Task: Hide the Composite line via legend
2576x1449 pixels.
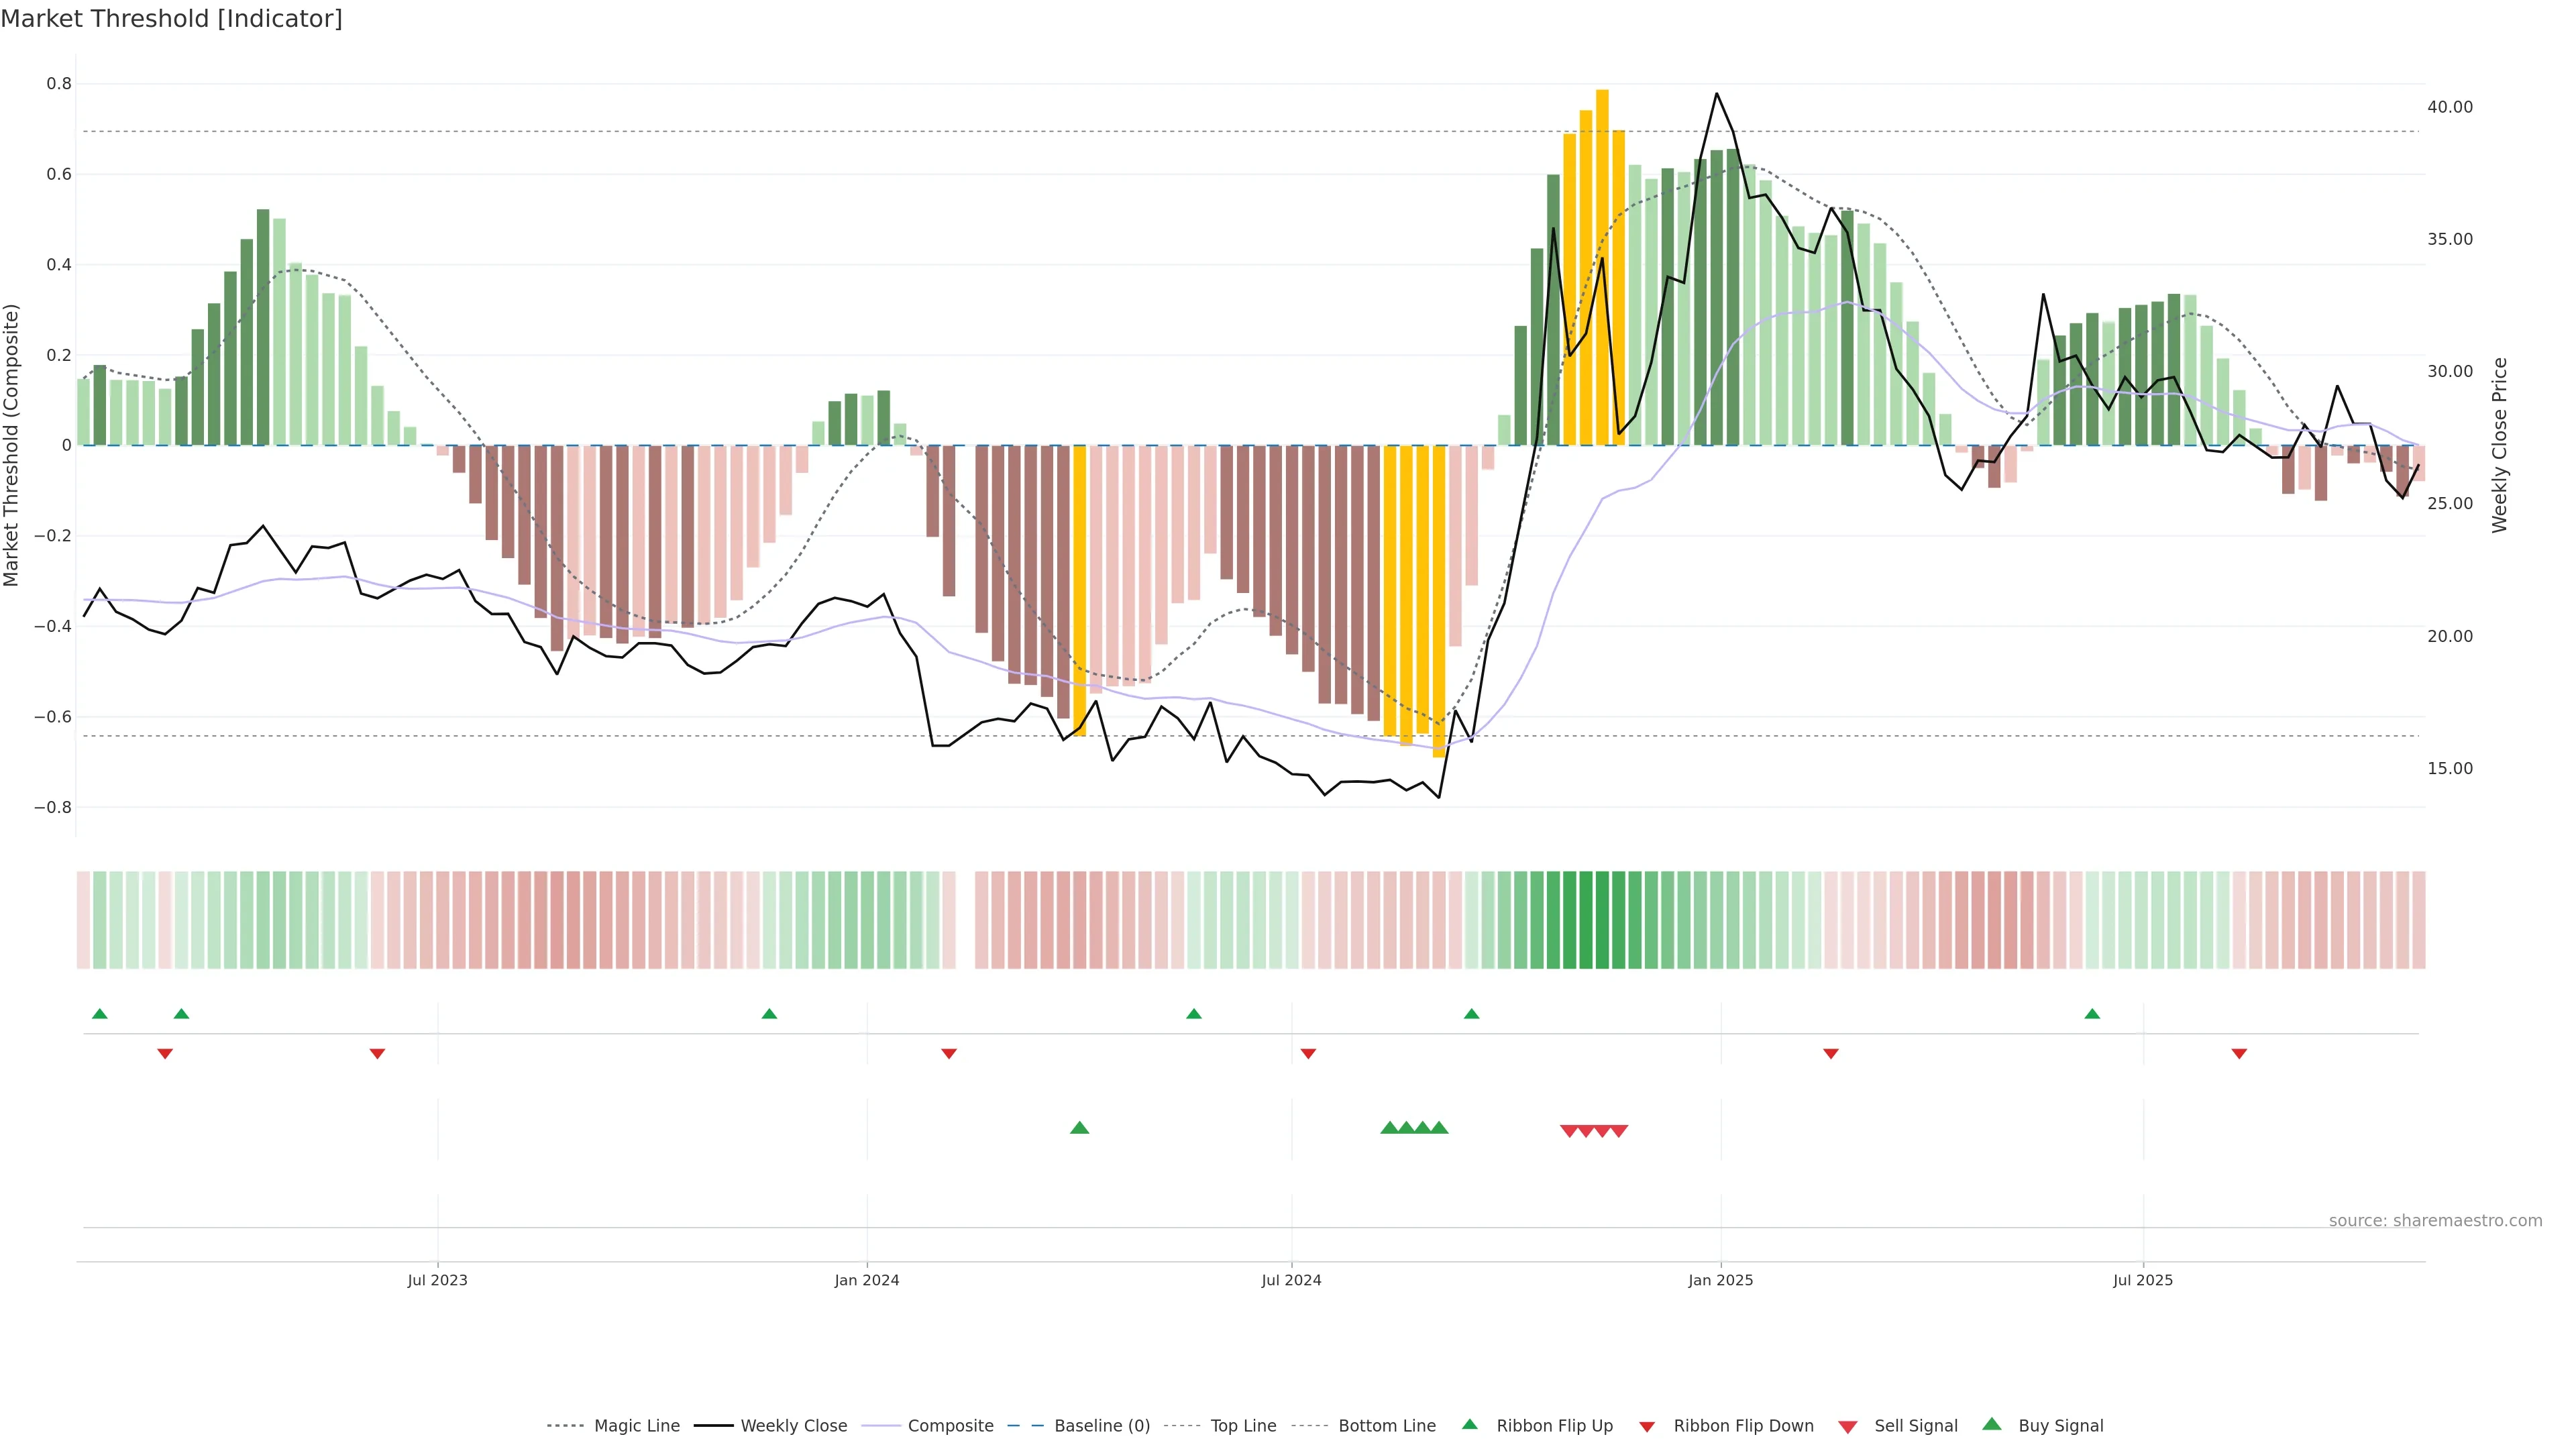Action: coord(950,1426)
